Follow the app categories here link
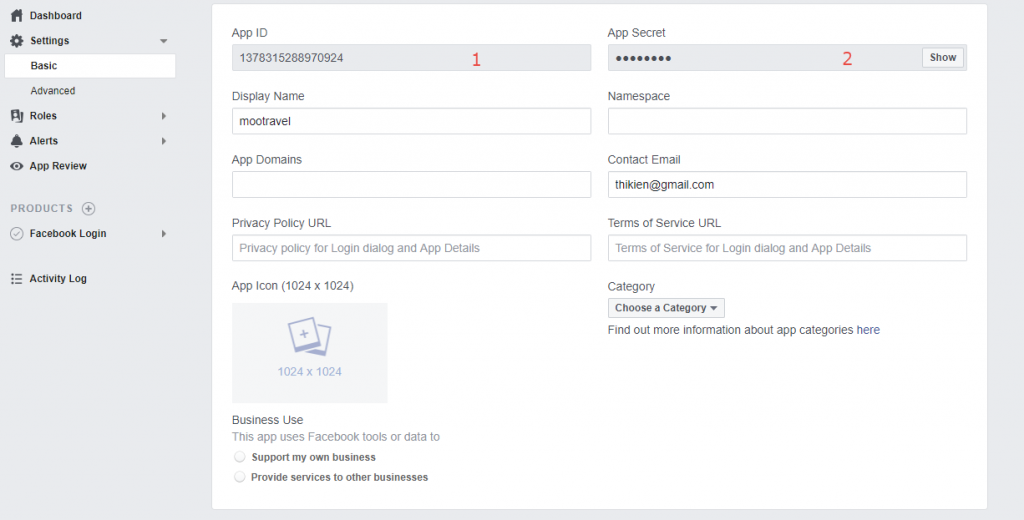The image size is (1024, 520). tap(868, 330)
